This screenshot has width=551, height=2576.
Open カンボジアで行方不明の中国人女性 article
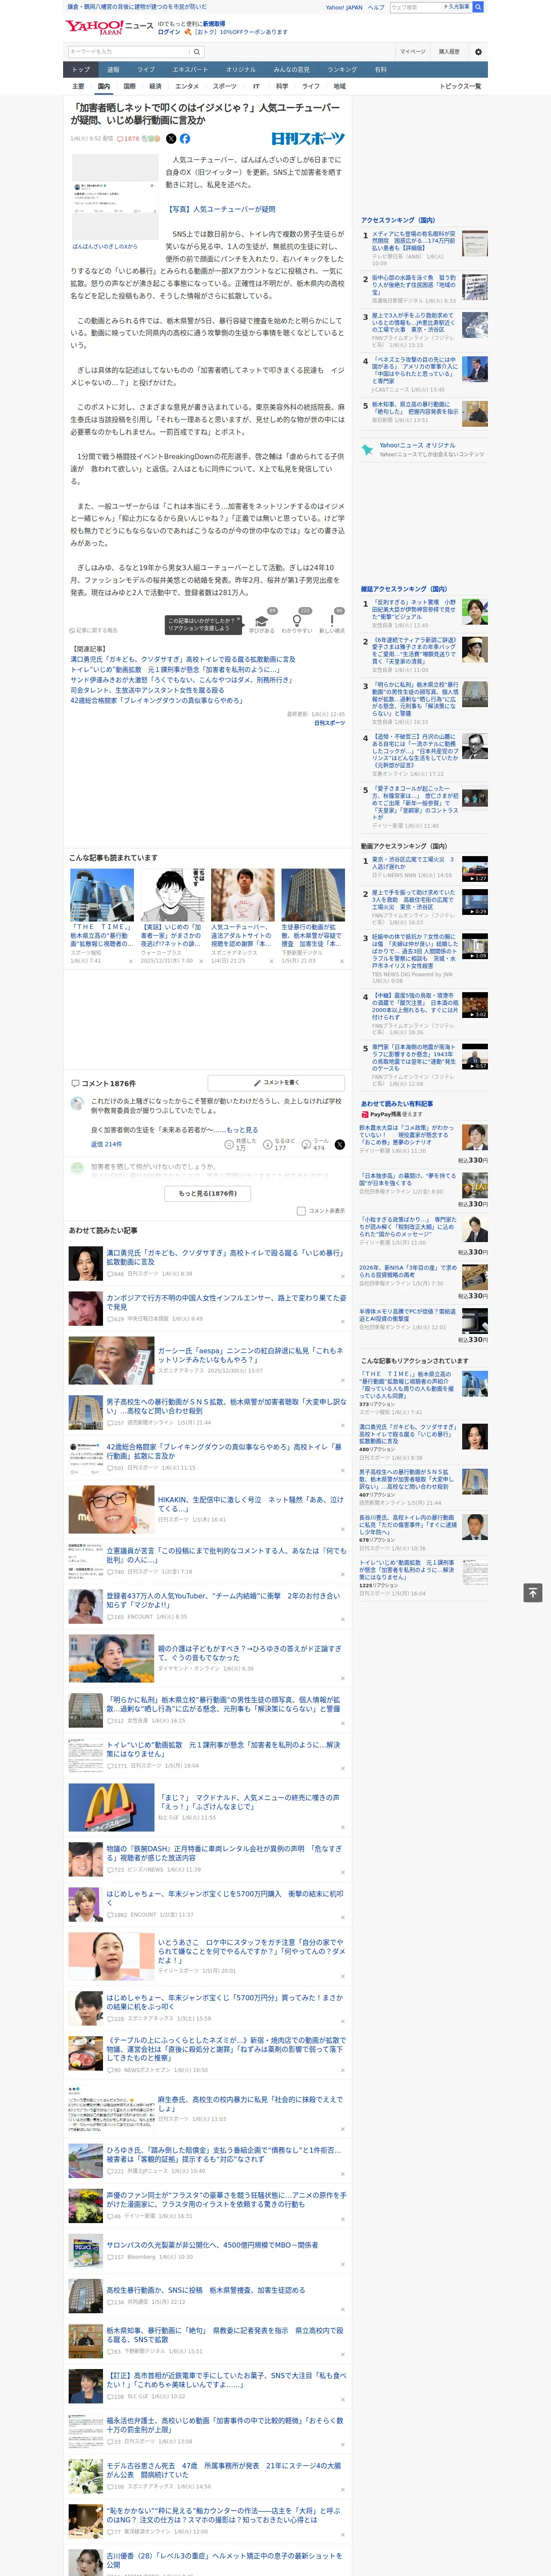coord(226,1302)
